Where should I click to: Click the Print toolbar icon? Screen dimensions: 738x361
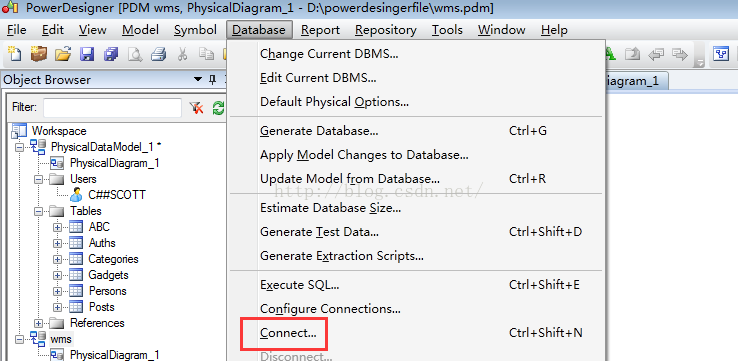click(159, 55)
